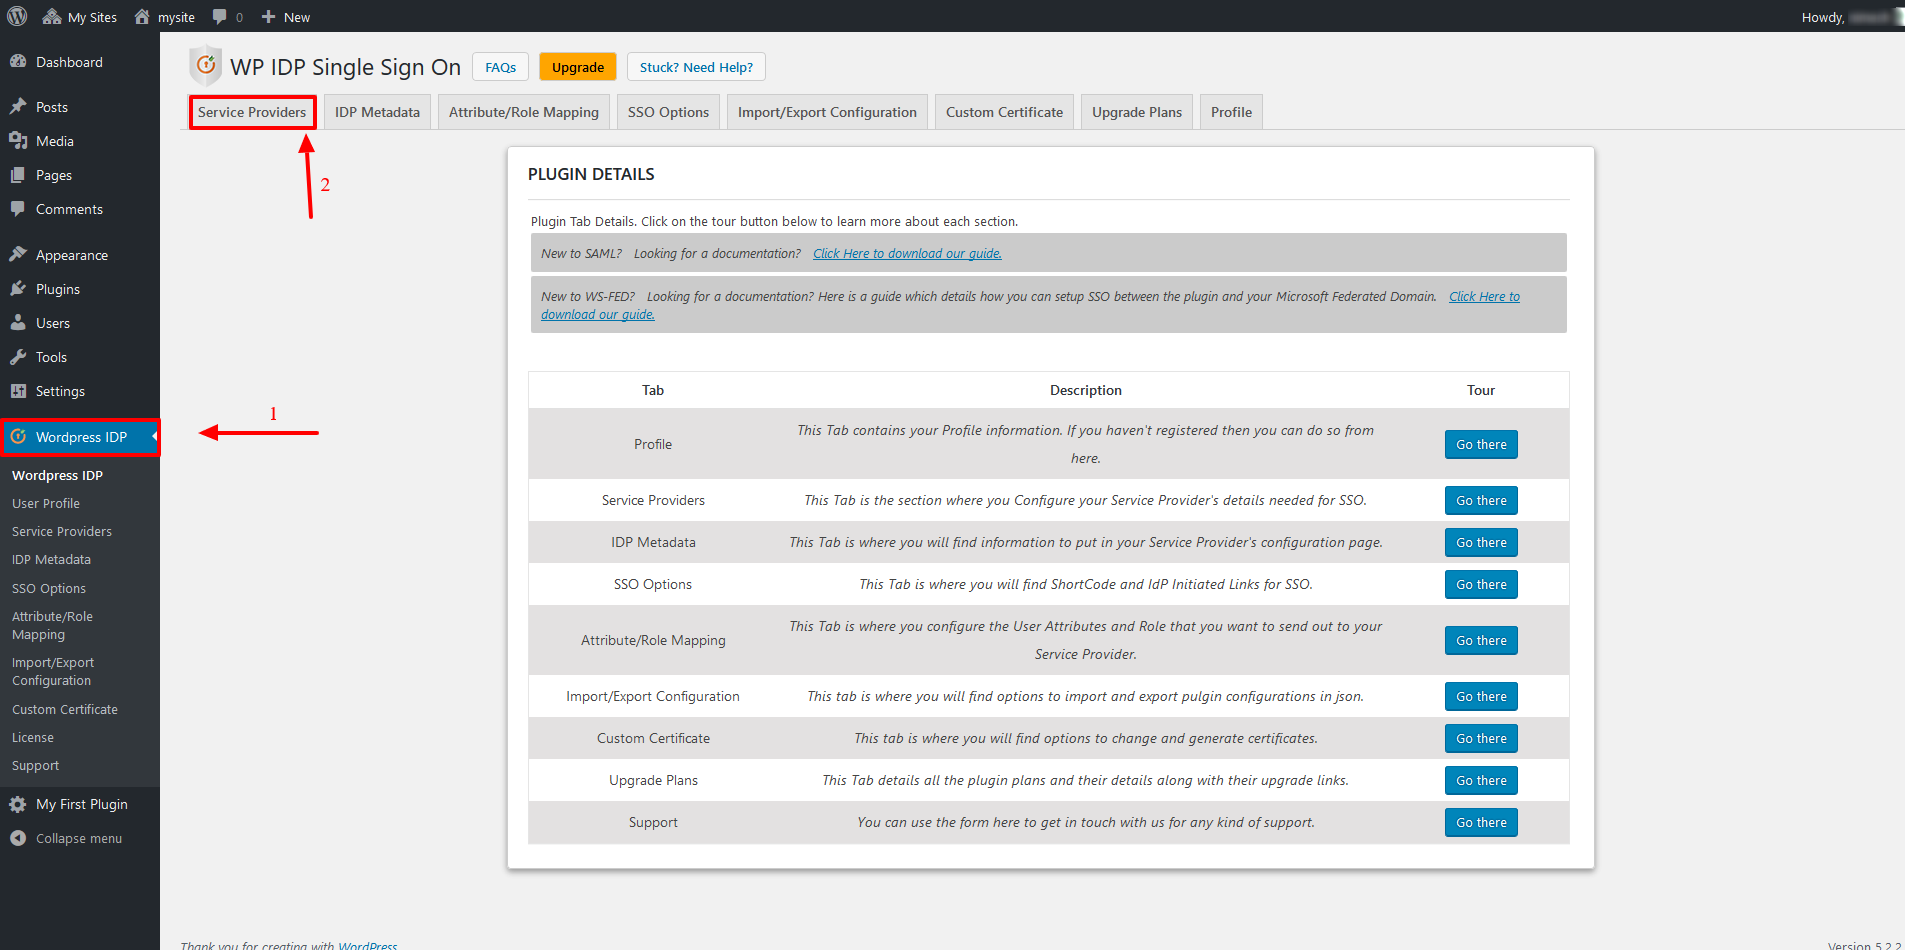Open Tools menu in sidebar
1905x950 pixels.
click(x=51, y=357)
